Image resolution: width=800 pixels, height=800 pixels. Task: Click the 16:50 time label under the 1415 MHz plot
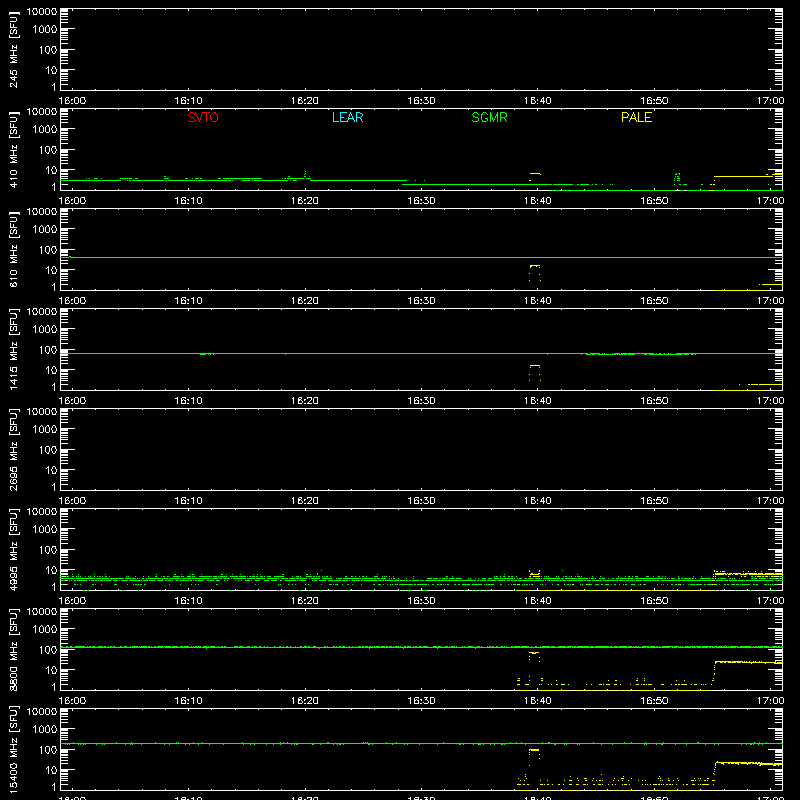click(x=654, y=401)
